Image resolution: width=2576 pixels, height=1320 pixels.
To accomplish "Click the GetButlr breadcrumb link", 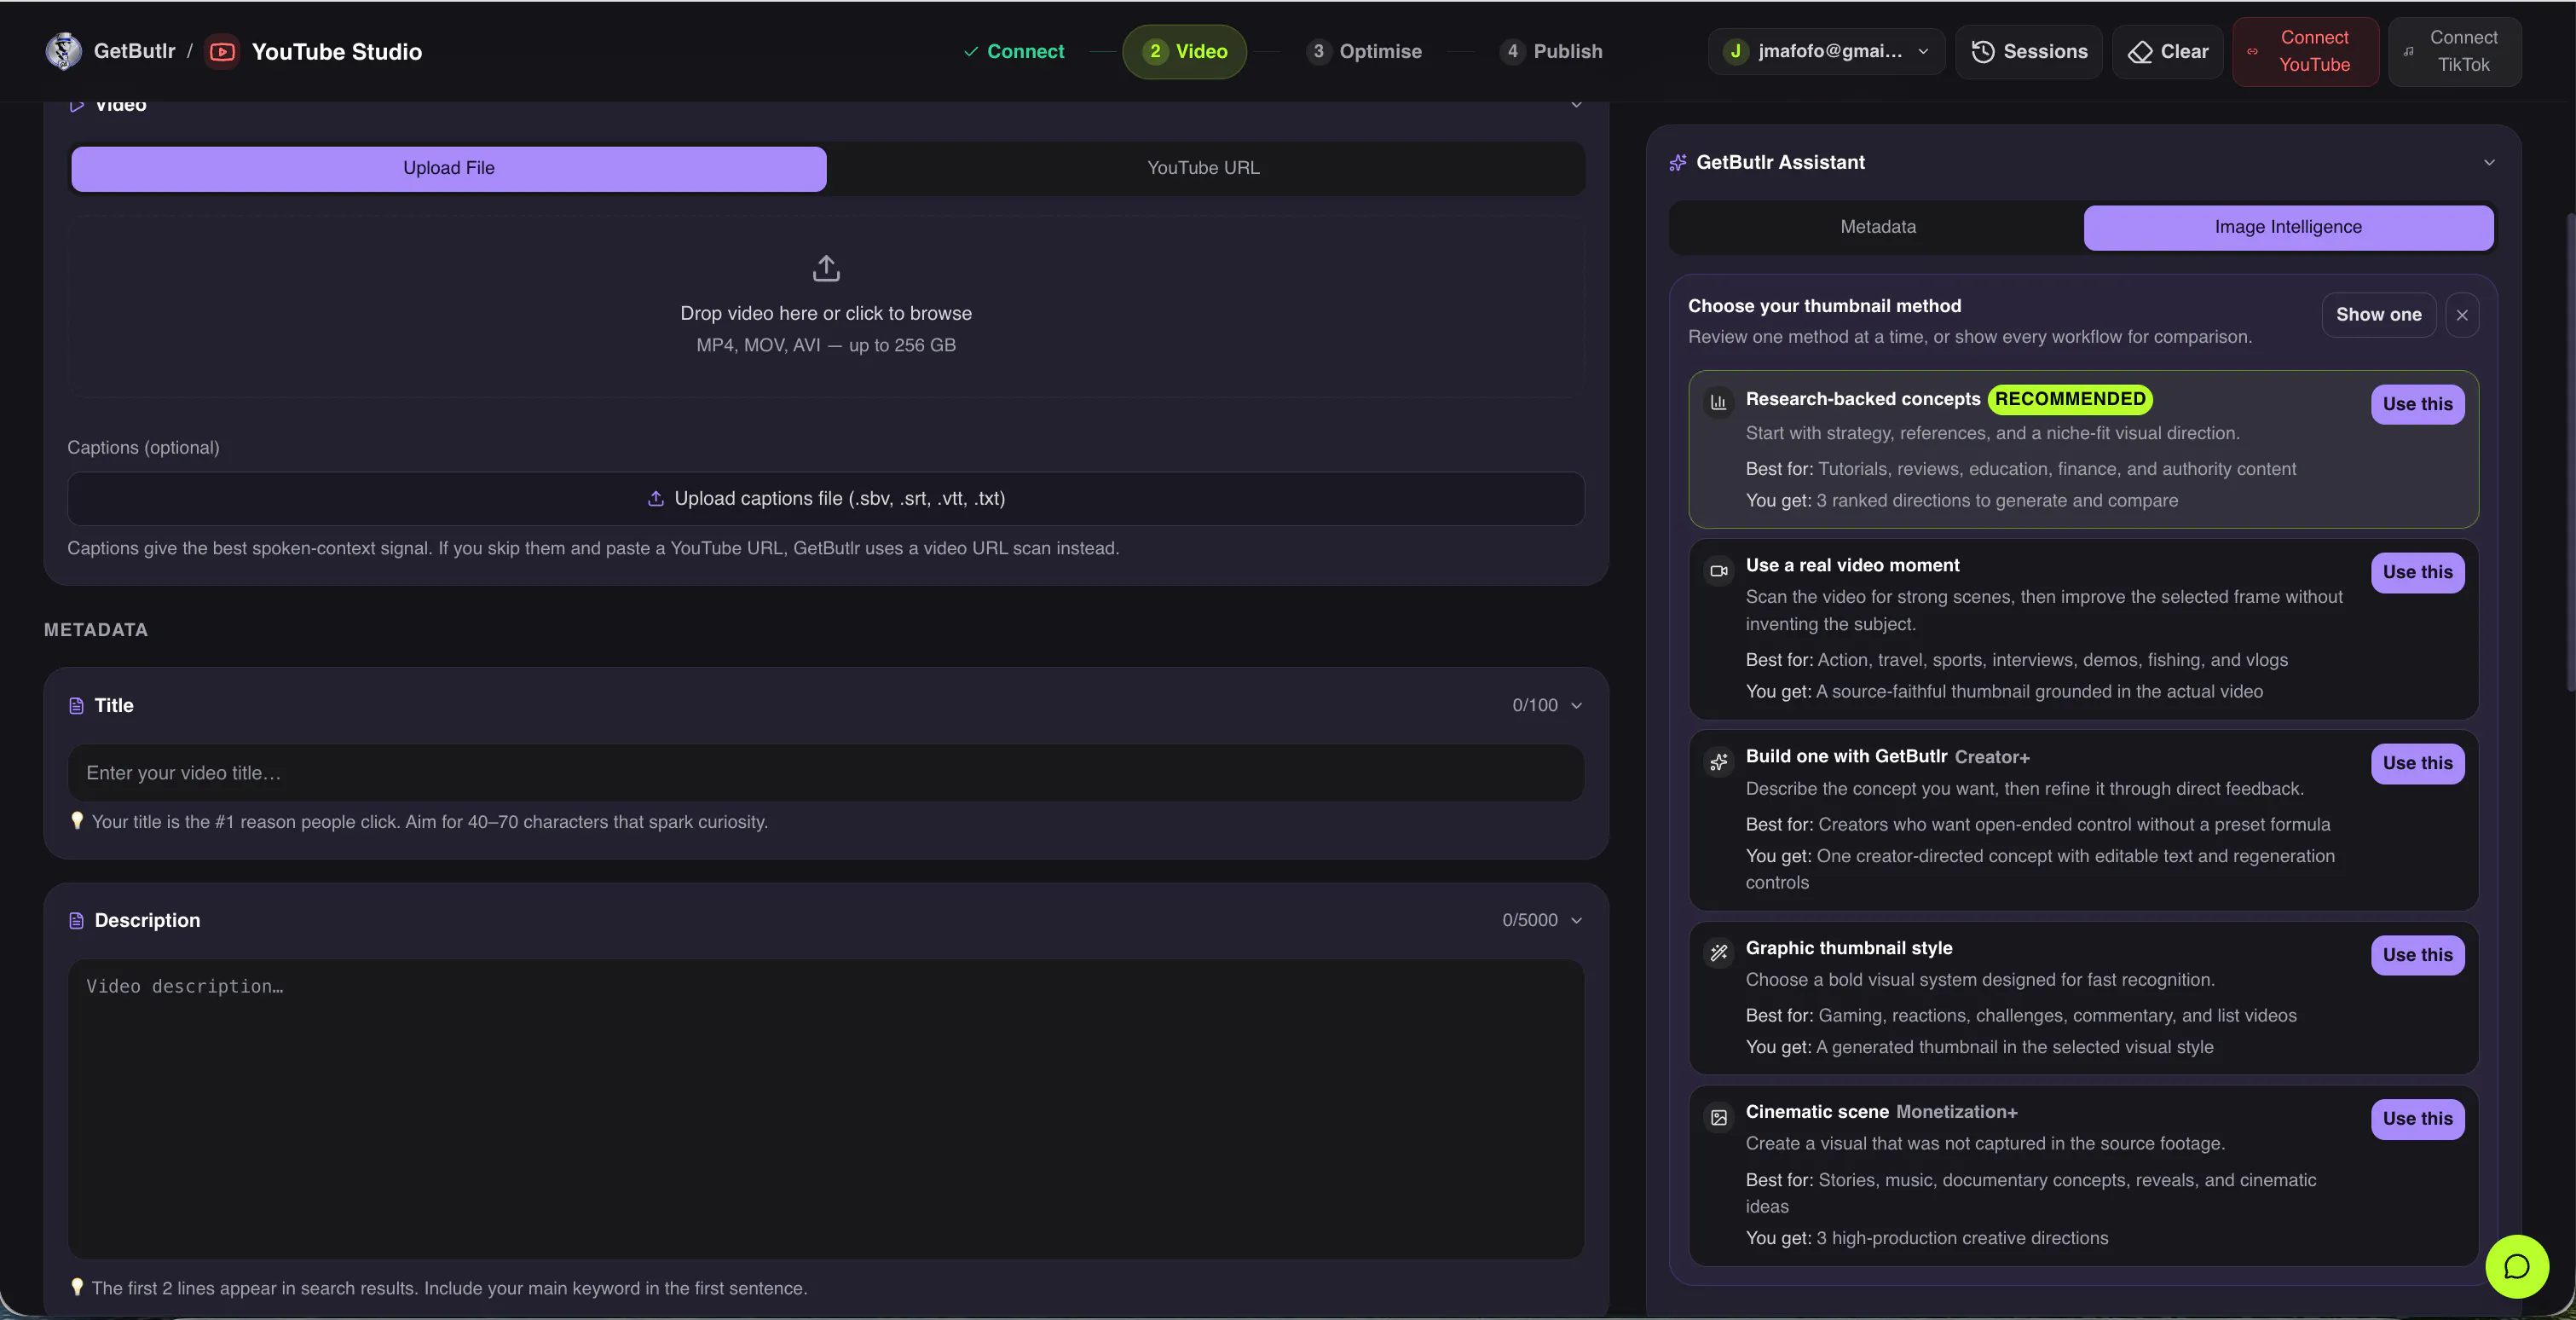I will pos(134,51).
